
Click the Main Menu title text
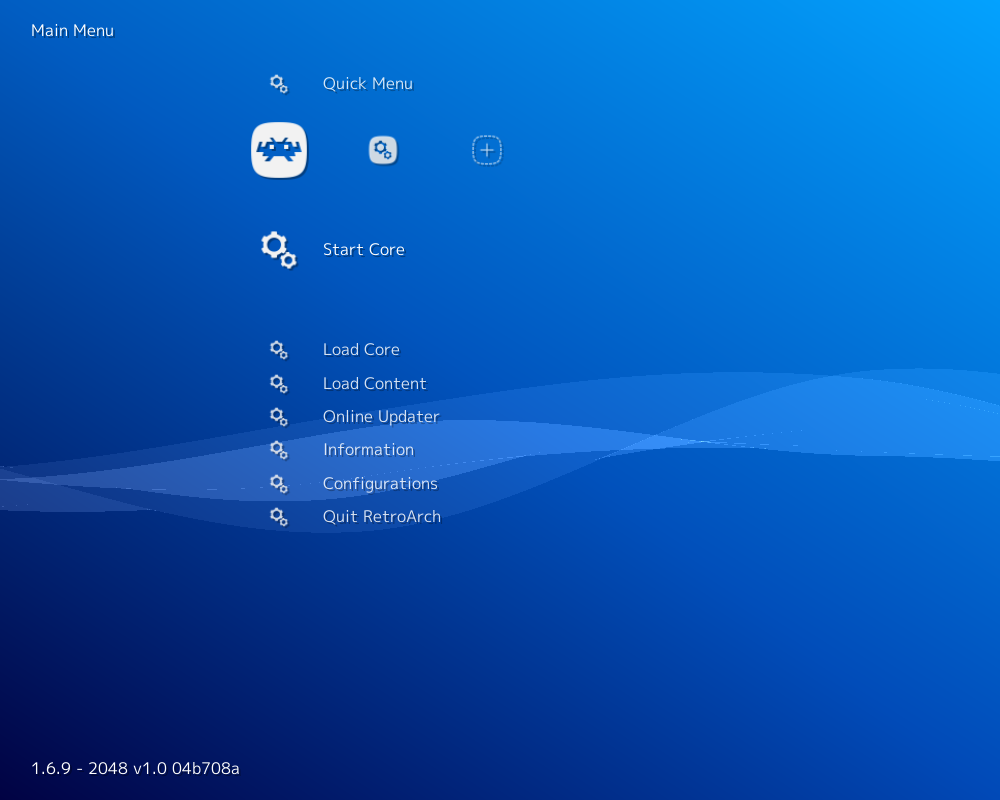click(x=73, y=31)
